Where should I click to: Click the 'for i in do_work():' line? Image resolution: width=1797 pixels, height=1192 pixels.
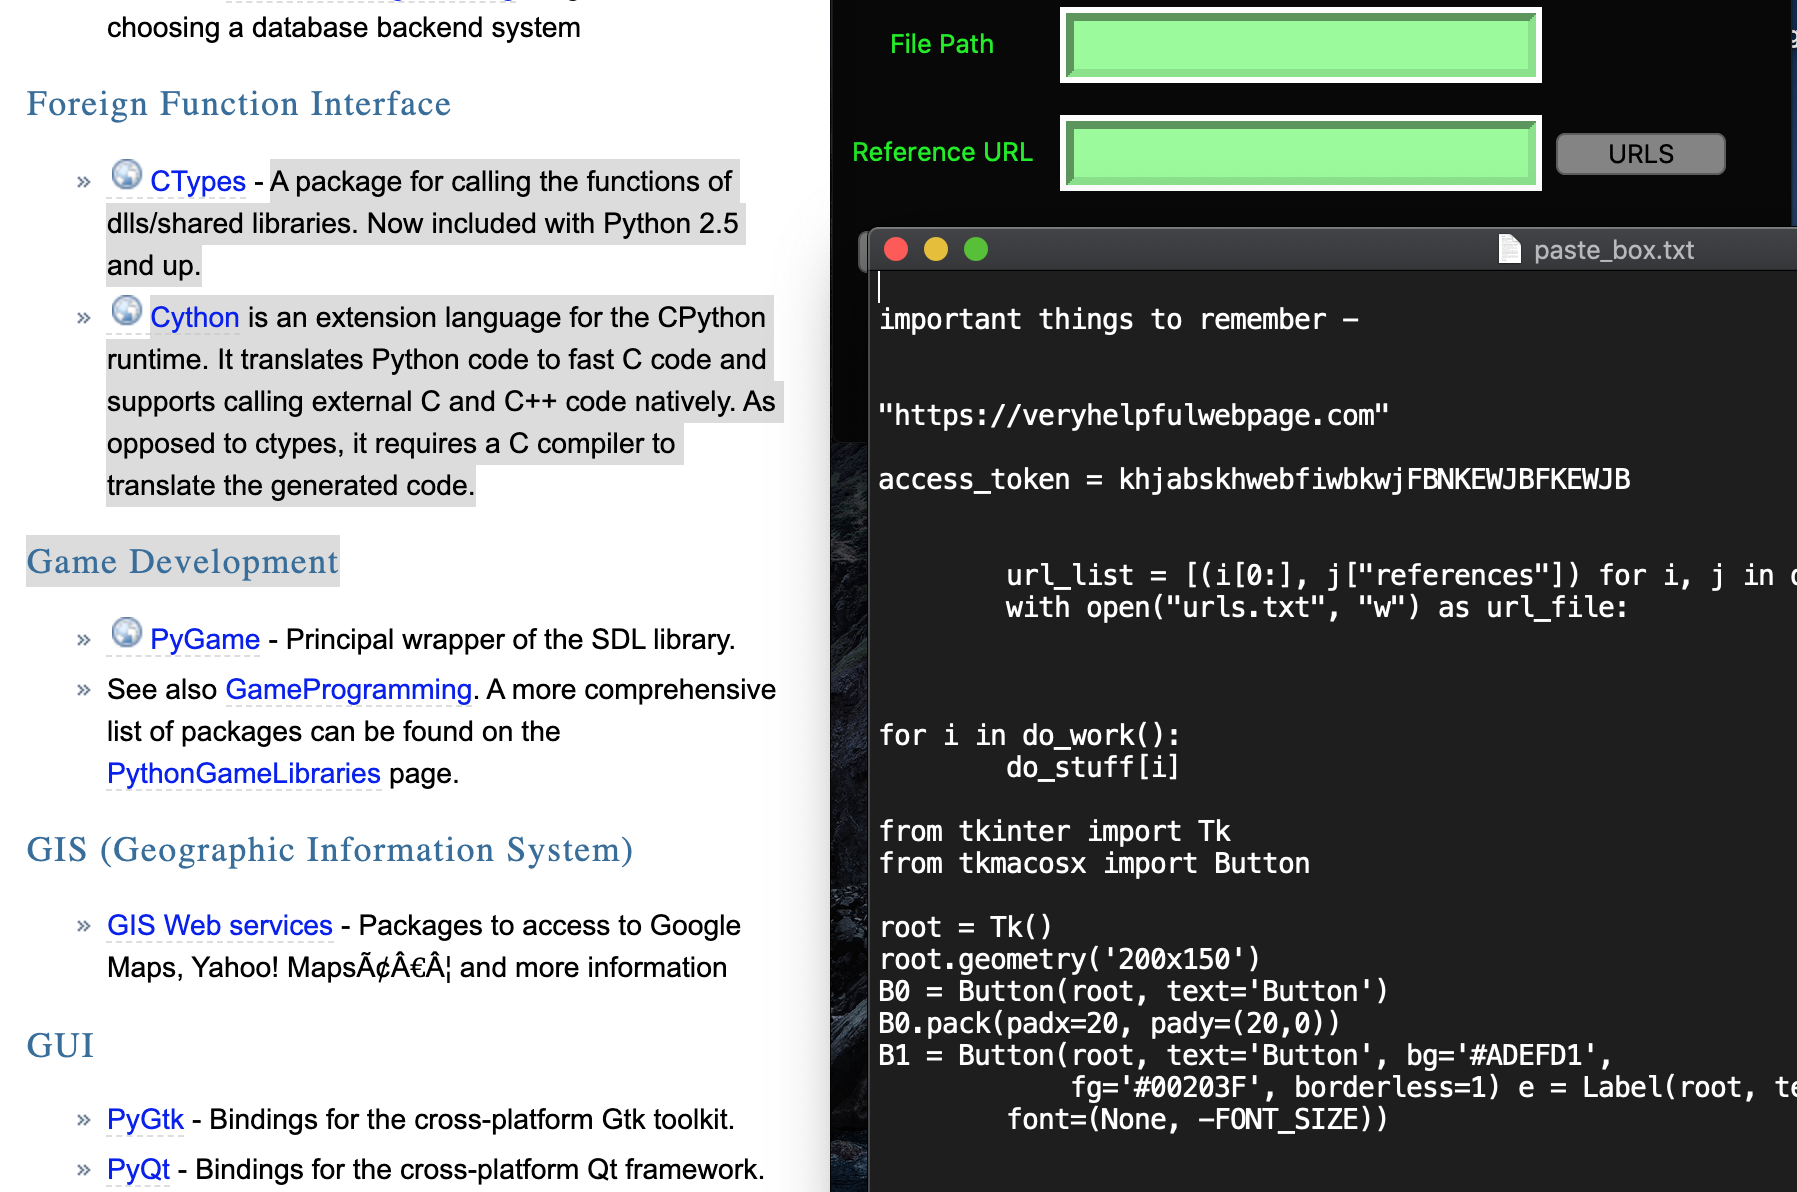[x=1029, y=736]
